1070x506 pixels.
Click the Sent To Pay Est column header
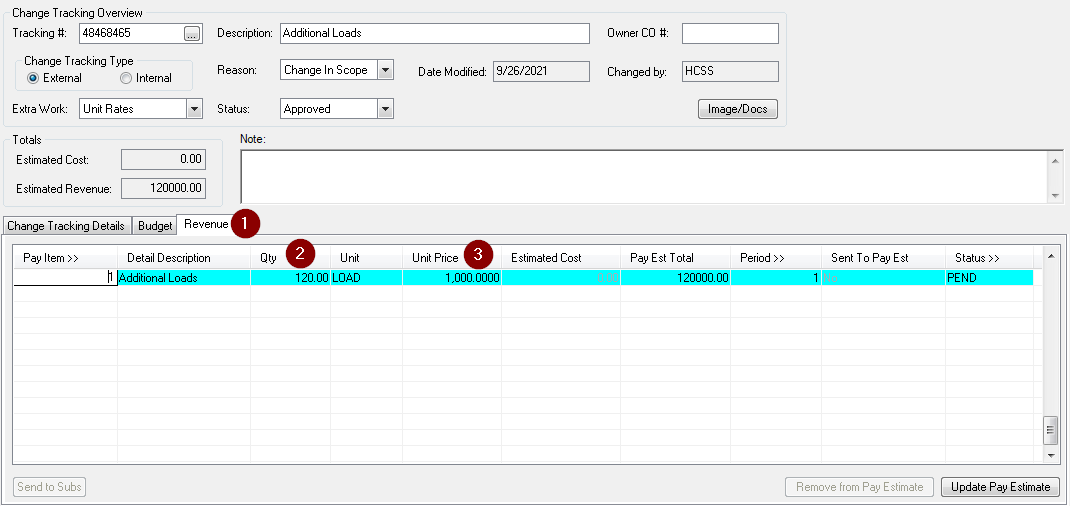[x=883, y=258]
